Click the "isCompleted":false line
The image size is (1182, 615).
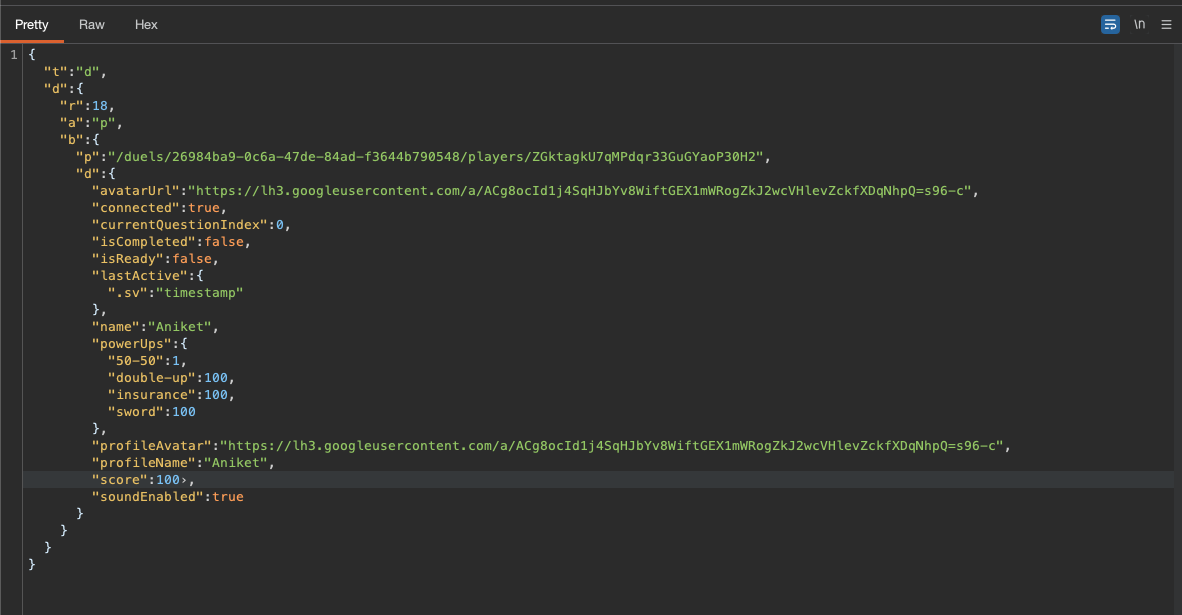171,242
